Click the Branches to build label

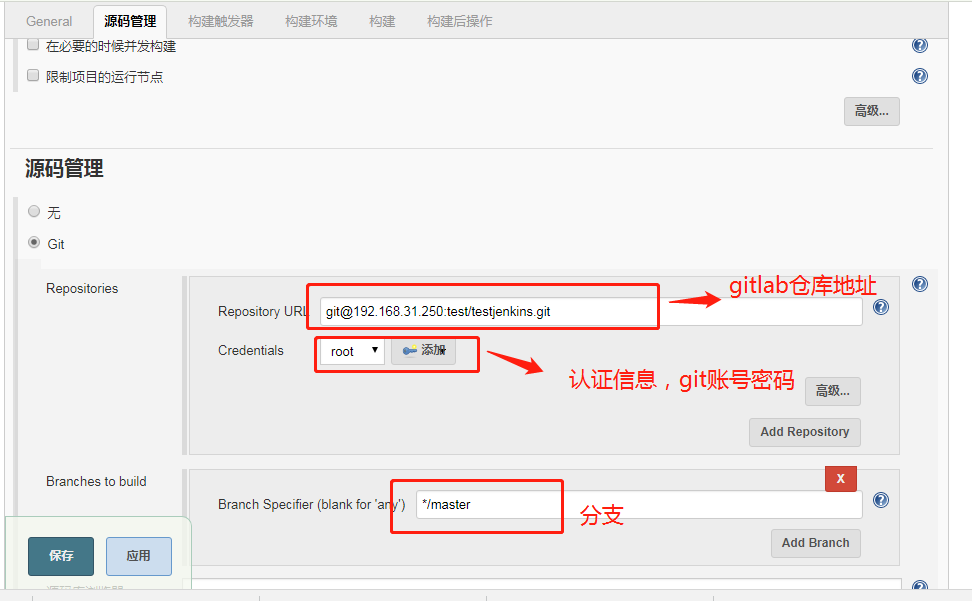tap(96, 481)
